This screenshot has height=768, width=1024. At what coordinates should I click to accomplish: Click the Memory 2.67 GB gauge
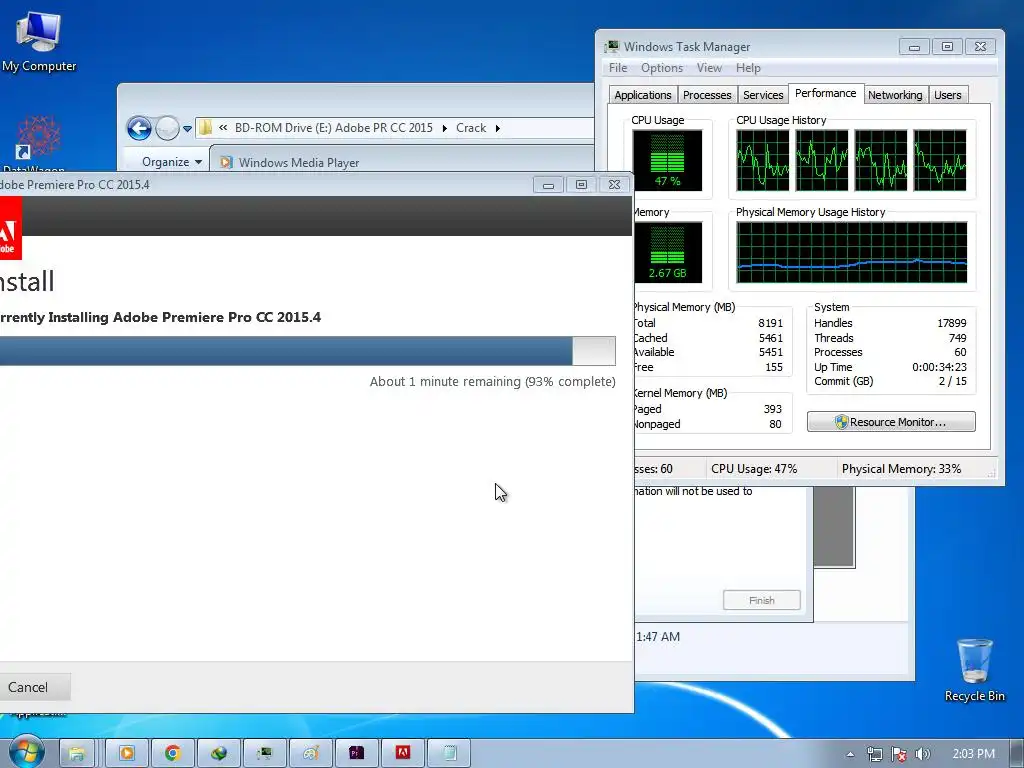667,252
